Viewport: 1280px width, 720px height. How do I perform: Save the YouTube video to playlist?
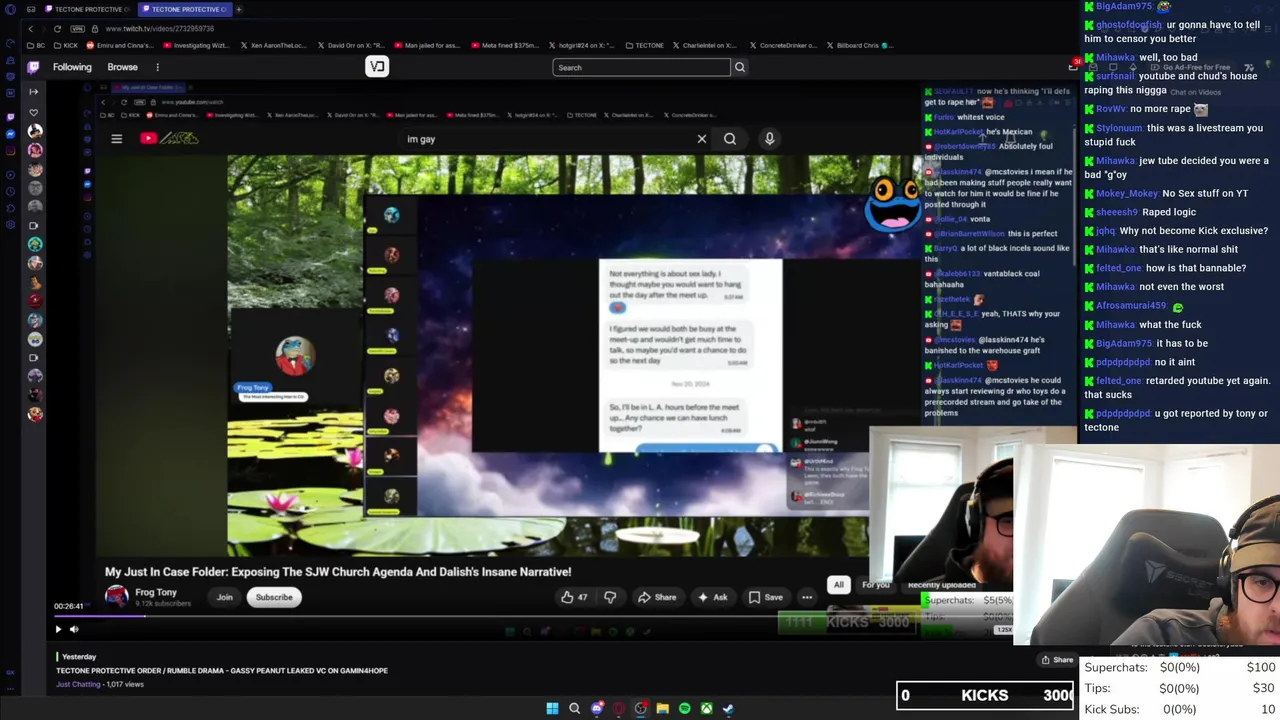click(x=766, y=597)
